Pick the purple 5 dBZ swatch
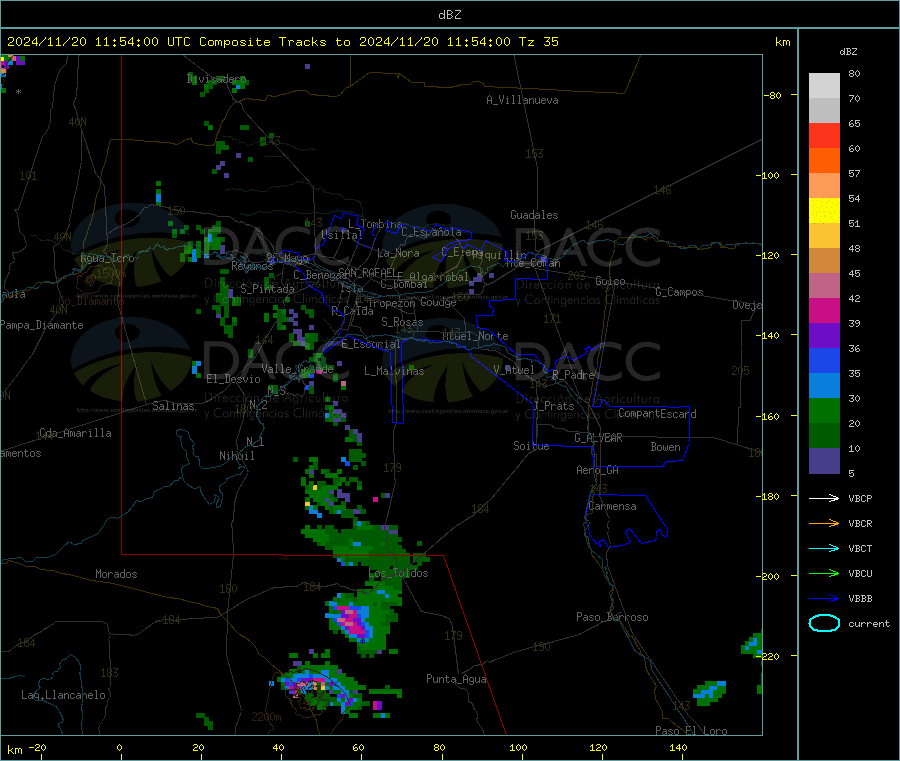The width and height of the screenshot is (900, 761). coord(824,461)
